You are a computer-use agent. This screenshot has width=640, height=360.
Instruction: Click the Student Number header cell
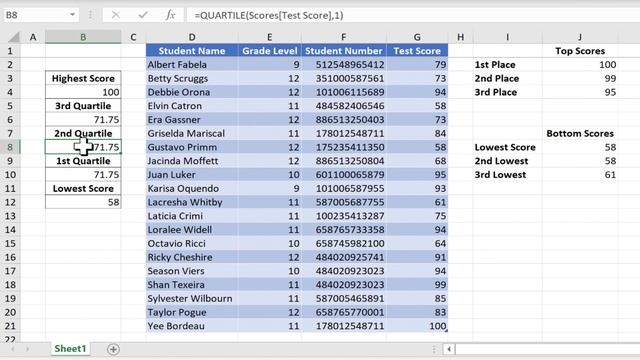tap(343, 51)
